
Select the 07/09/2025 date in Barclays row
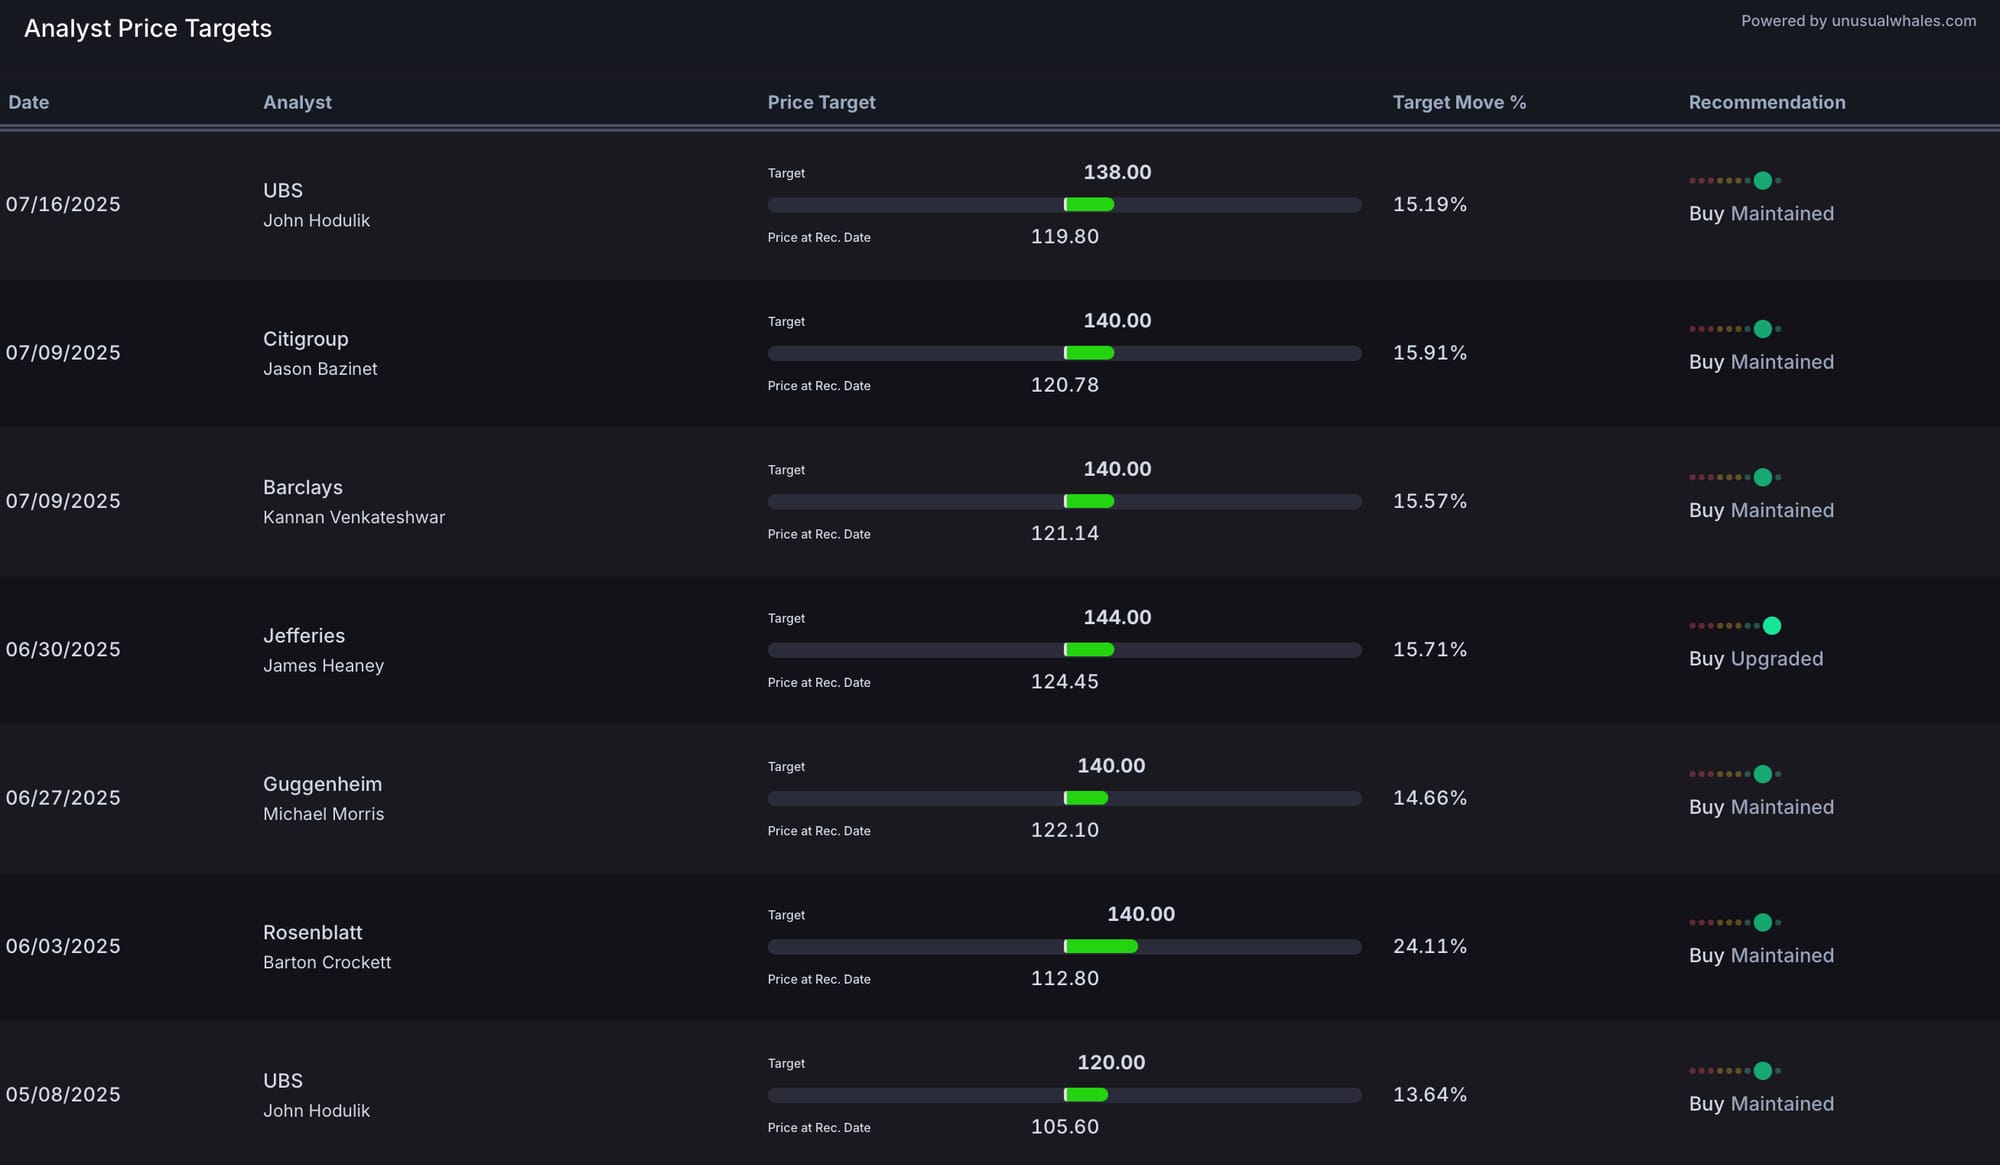[63, 501]
